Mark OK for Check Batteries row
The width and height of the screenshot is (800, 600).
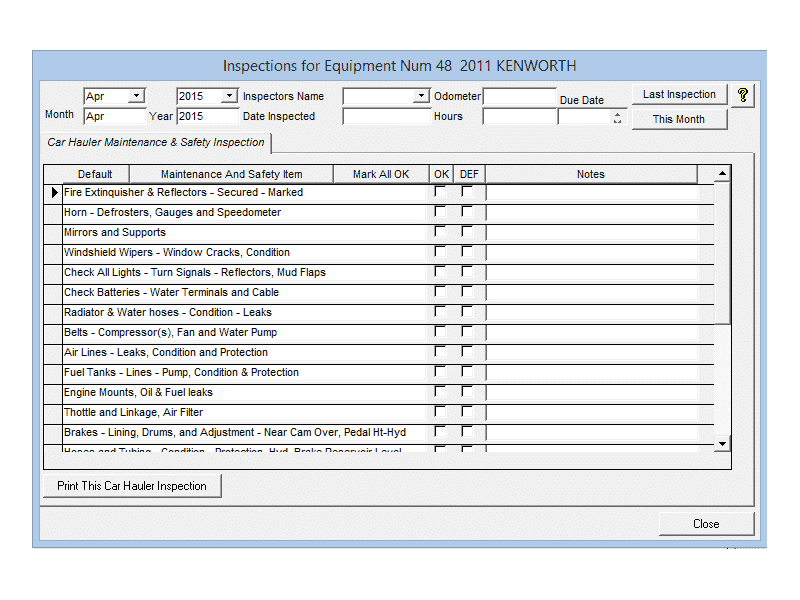440,292
